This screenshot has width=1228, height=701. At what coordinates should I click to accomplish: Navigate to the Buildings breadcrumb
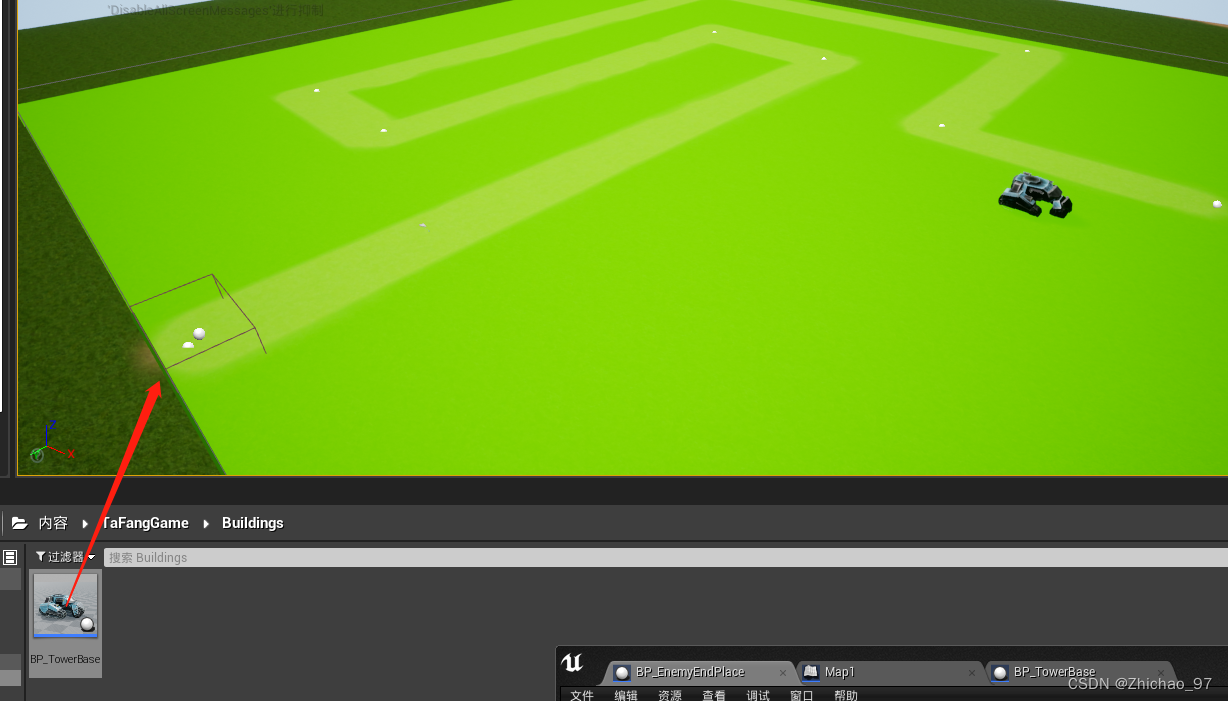coord(252,523)
